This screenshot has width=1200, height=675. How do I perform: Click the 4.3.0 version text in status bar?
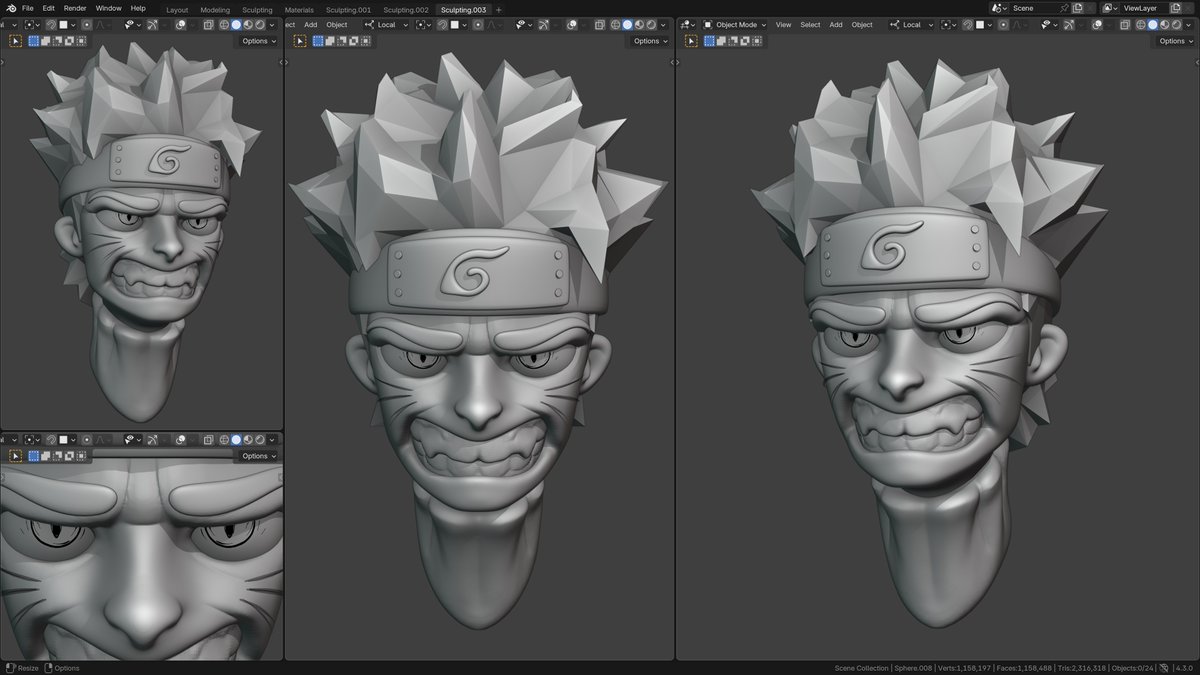[1184, 668]
